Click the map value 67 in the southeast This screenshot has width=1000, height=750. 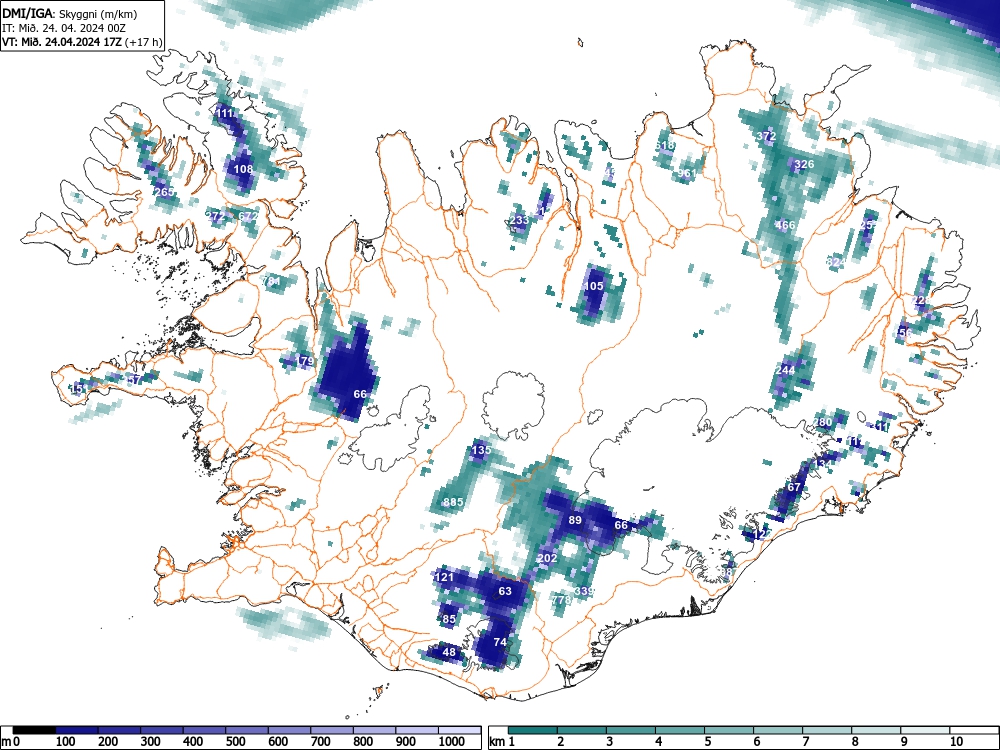coord(794,487)
